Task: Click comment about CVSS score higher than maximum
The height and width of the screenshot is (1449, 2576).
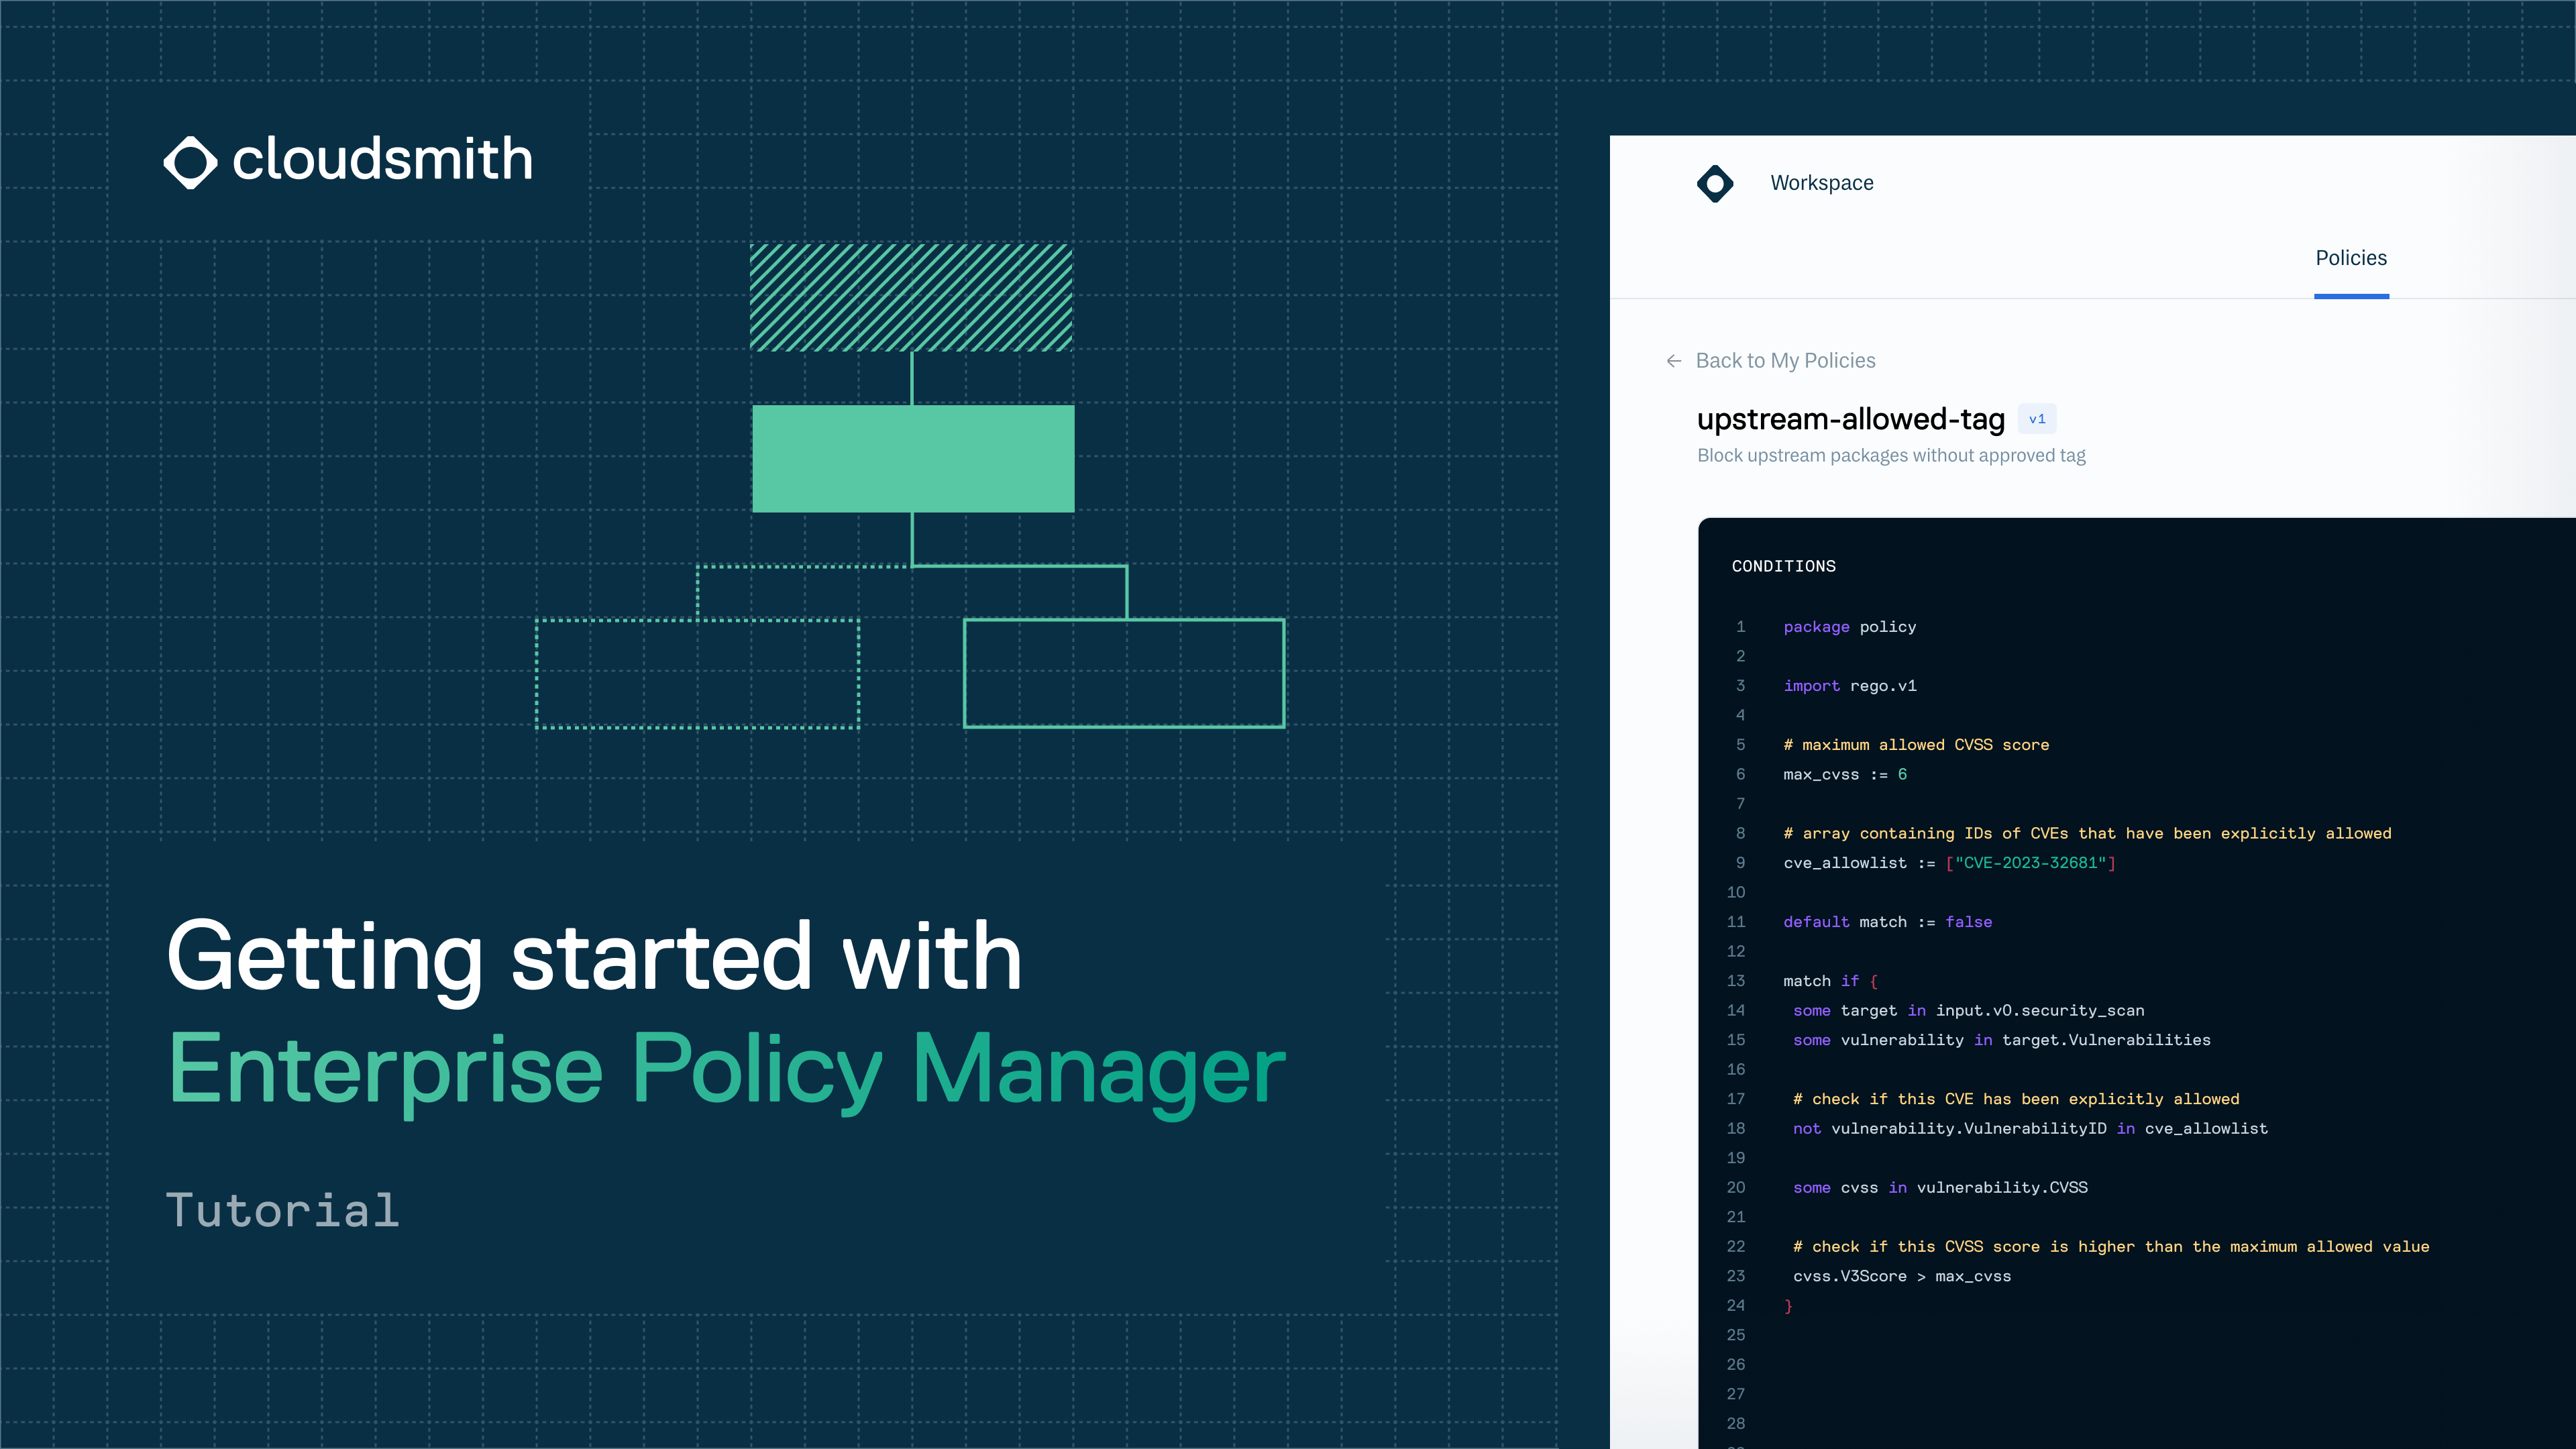Action: click(x=2111, y=1247)
